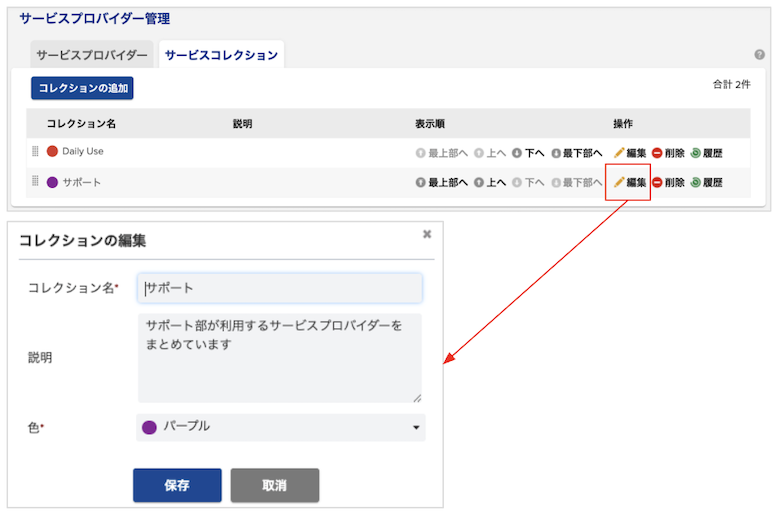This screenshot has height=514, width=779.
Task: Delete the Daily Use collection
Action: [x=668, y=153]
